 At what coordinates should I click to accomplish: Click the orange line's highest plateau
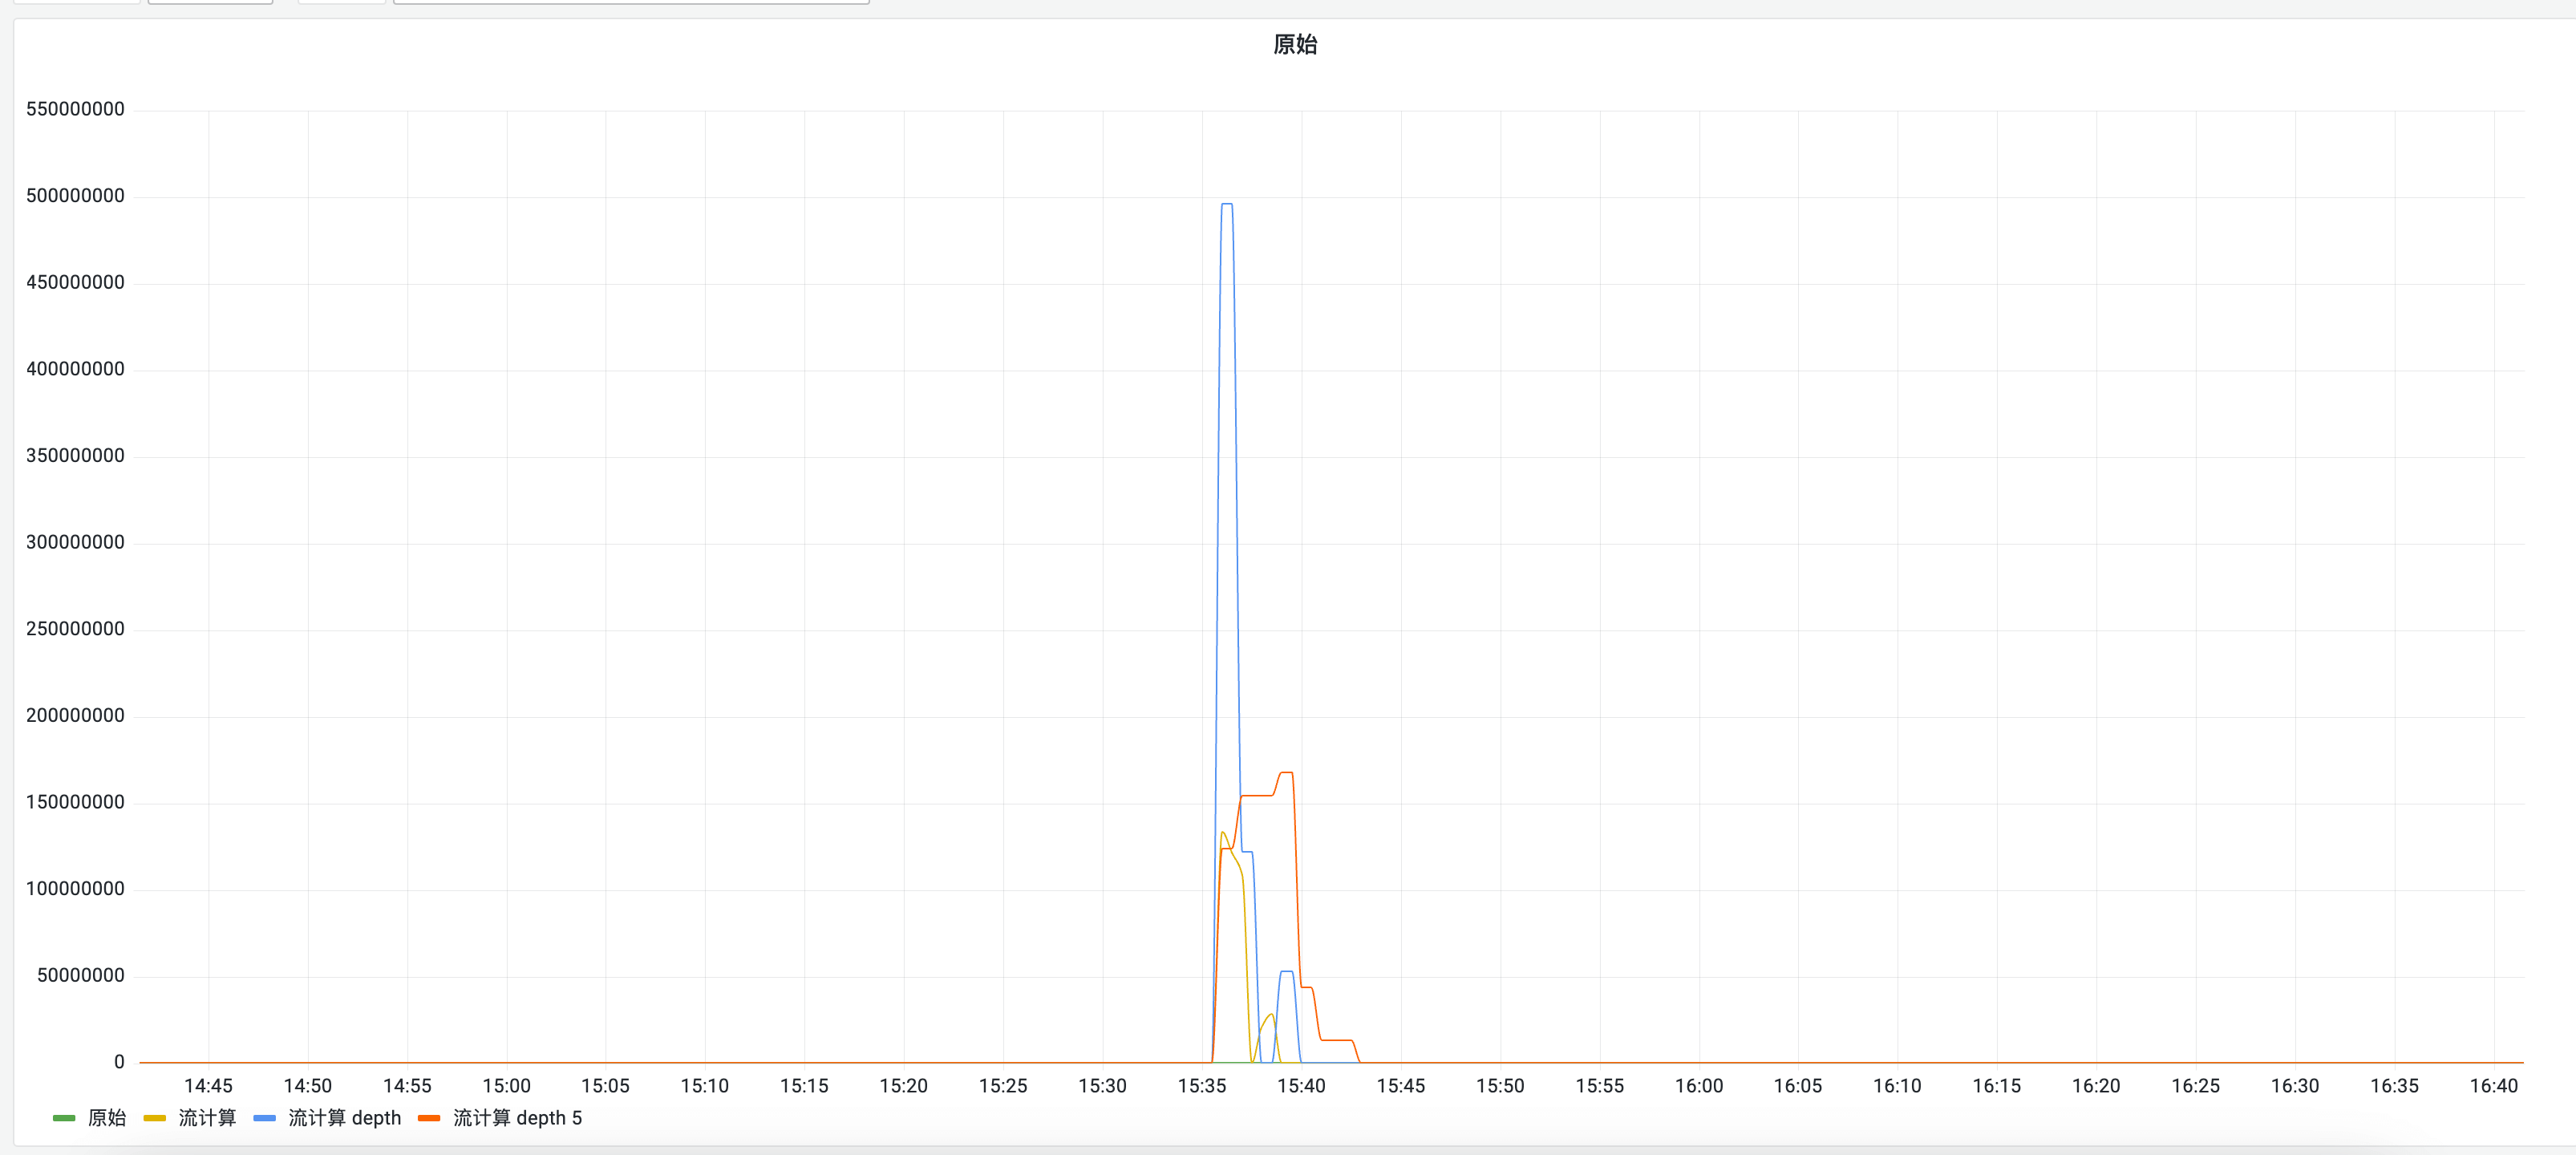pos(1286,773)
